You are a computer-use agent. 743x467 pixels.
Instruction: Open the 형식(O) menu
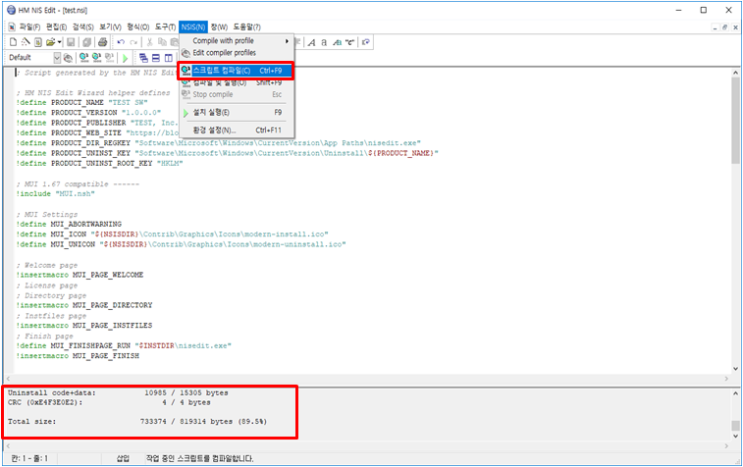138,27
